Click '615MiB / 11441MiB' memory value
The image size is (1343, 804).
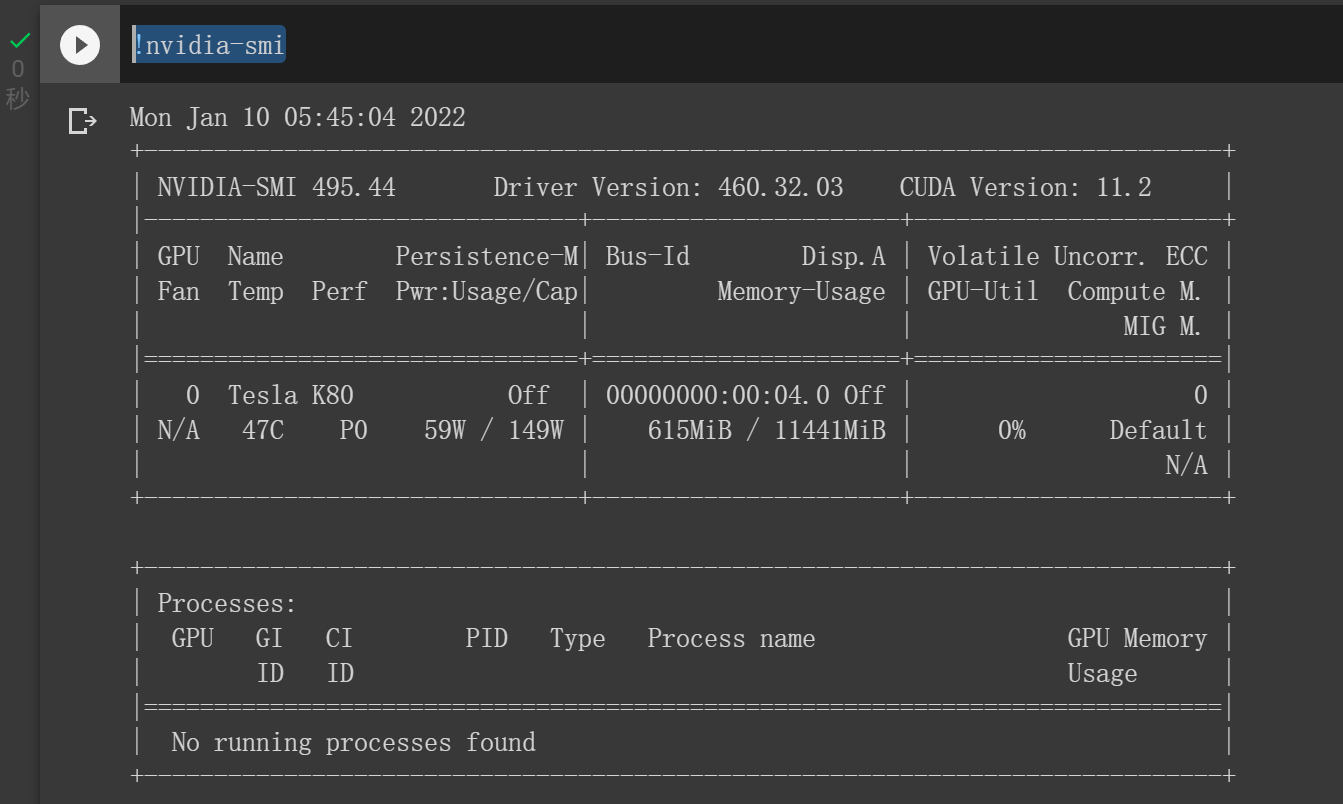point(766,430)
